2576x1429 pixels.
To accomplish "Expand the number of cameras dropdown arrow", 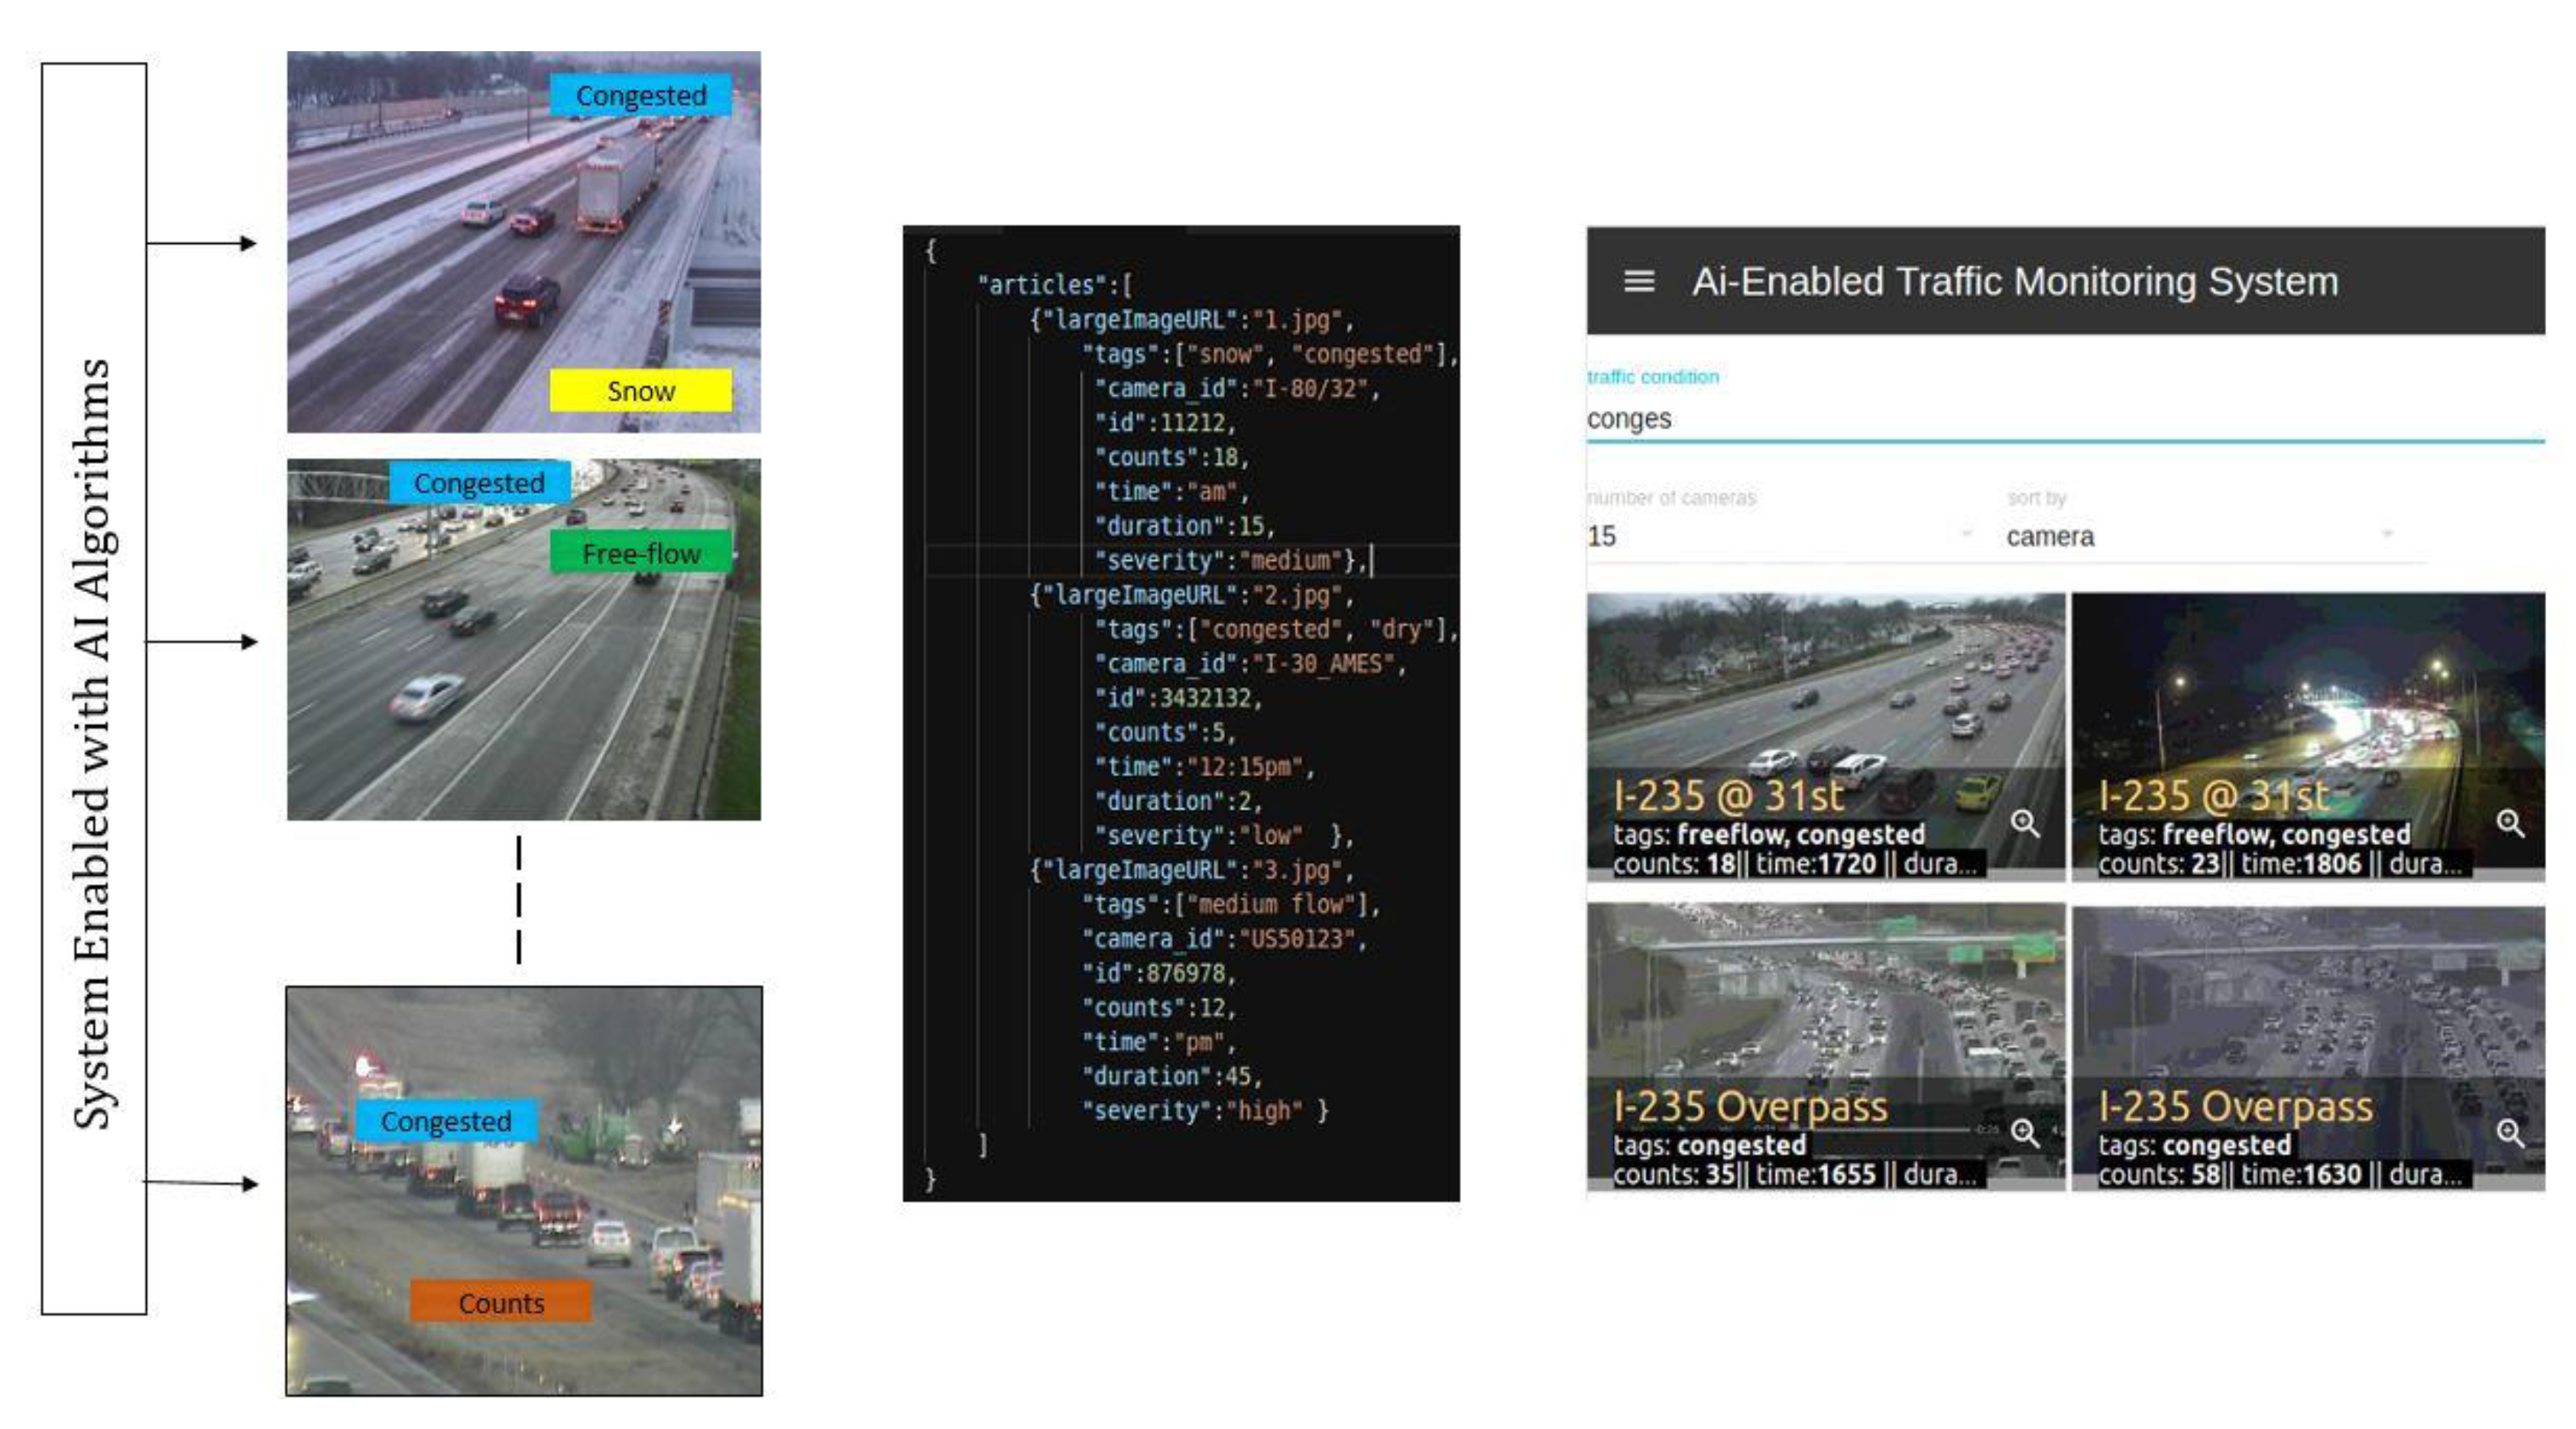I will [x=1966, y=534].
